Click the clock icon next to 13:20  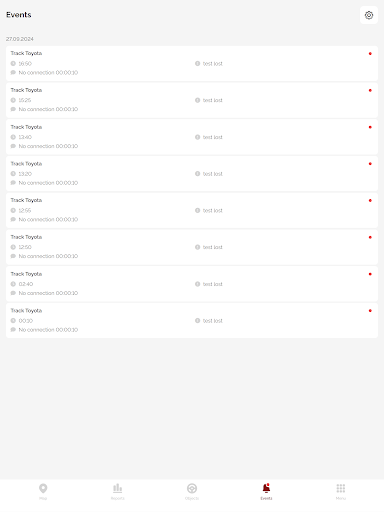(13, 174)
